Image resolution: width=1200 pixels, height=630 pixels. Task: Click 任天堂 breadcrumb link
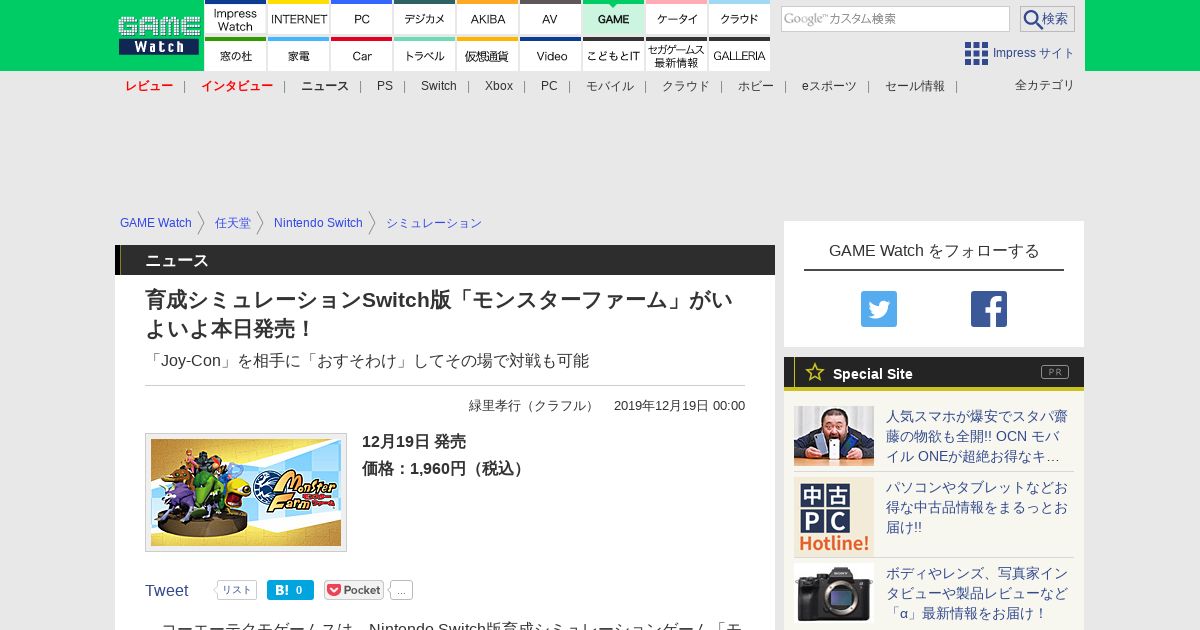[x=233, y=223]
